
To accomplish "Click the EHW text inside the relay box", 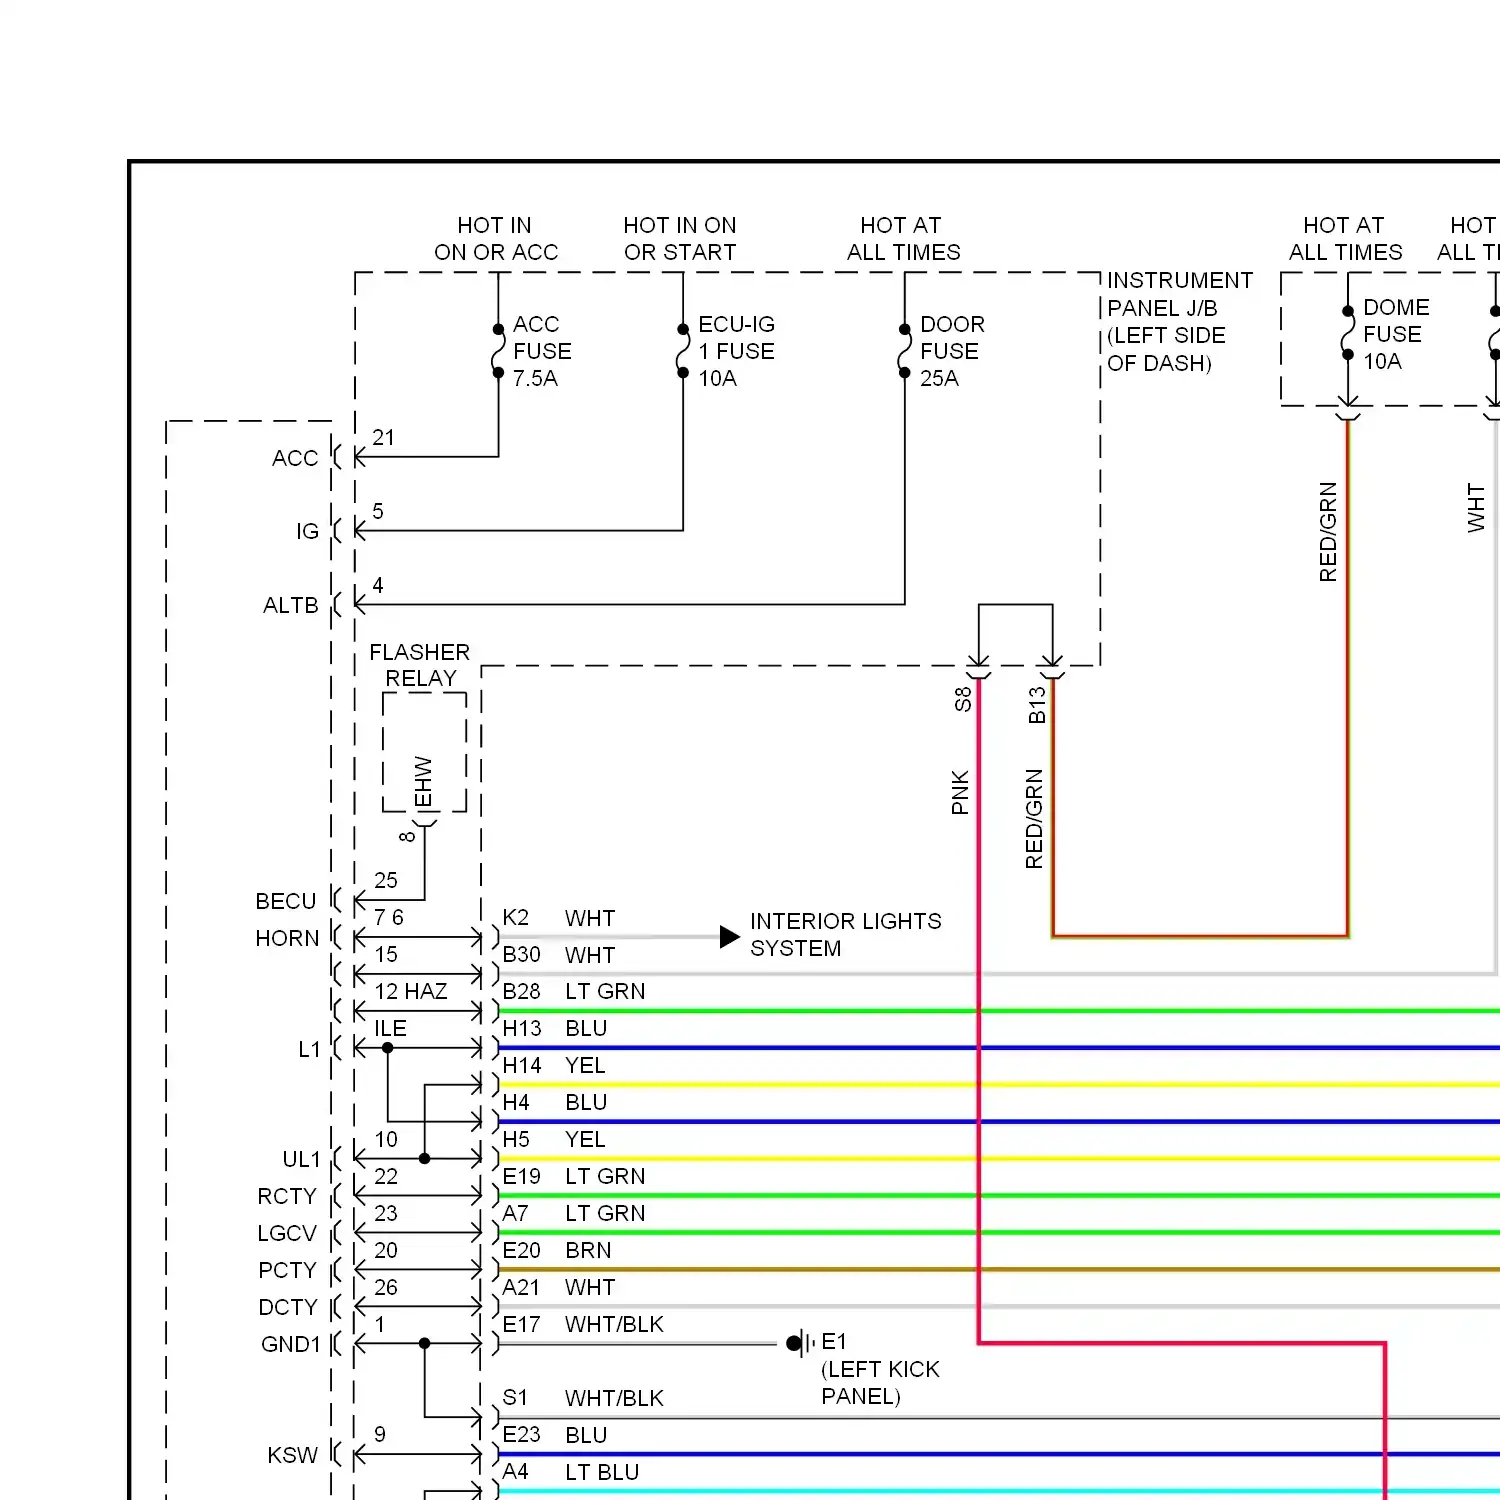I will tap(423, 782).
